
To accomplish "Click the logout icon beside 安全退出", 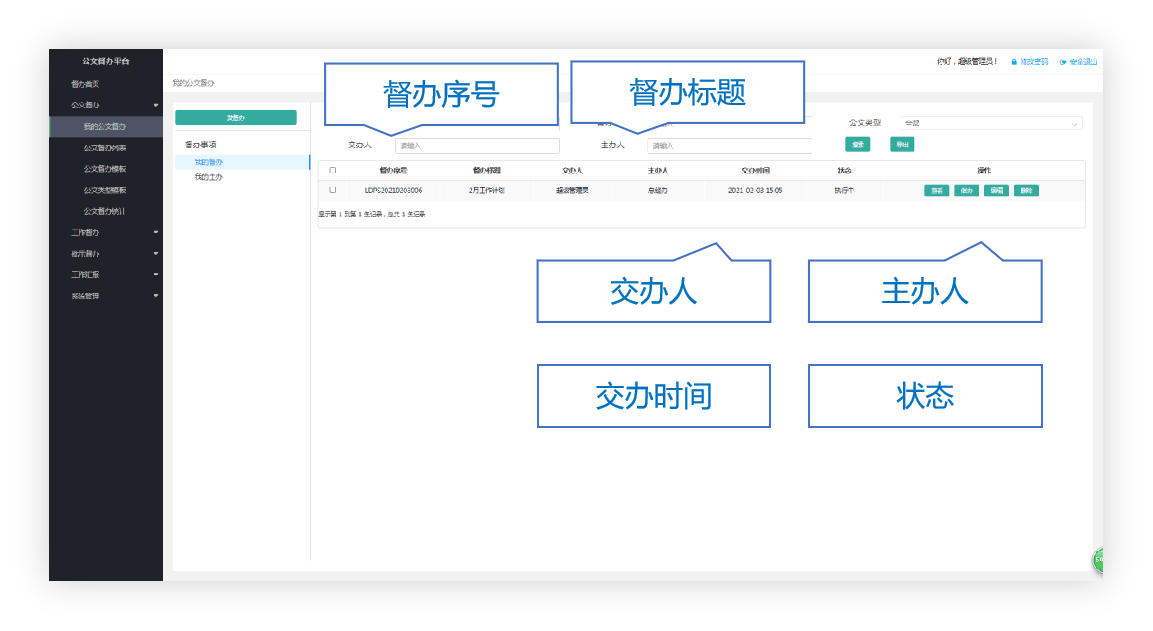I will (x=1064, y=61).
